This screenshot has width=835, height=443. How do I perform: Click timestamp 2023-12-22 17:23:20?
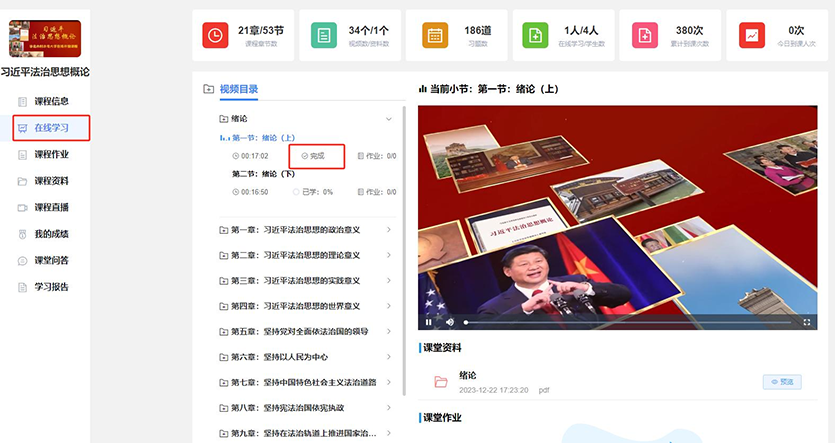tap(494, 390)
